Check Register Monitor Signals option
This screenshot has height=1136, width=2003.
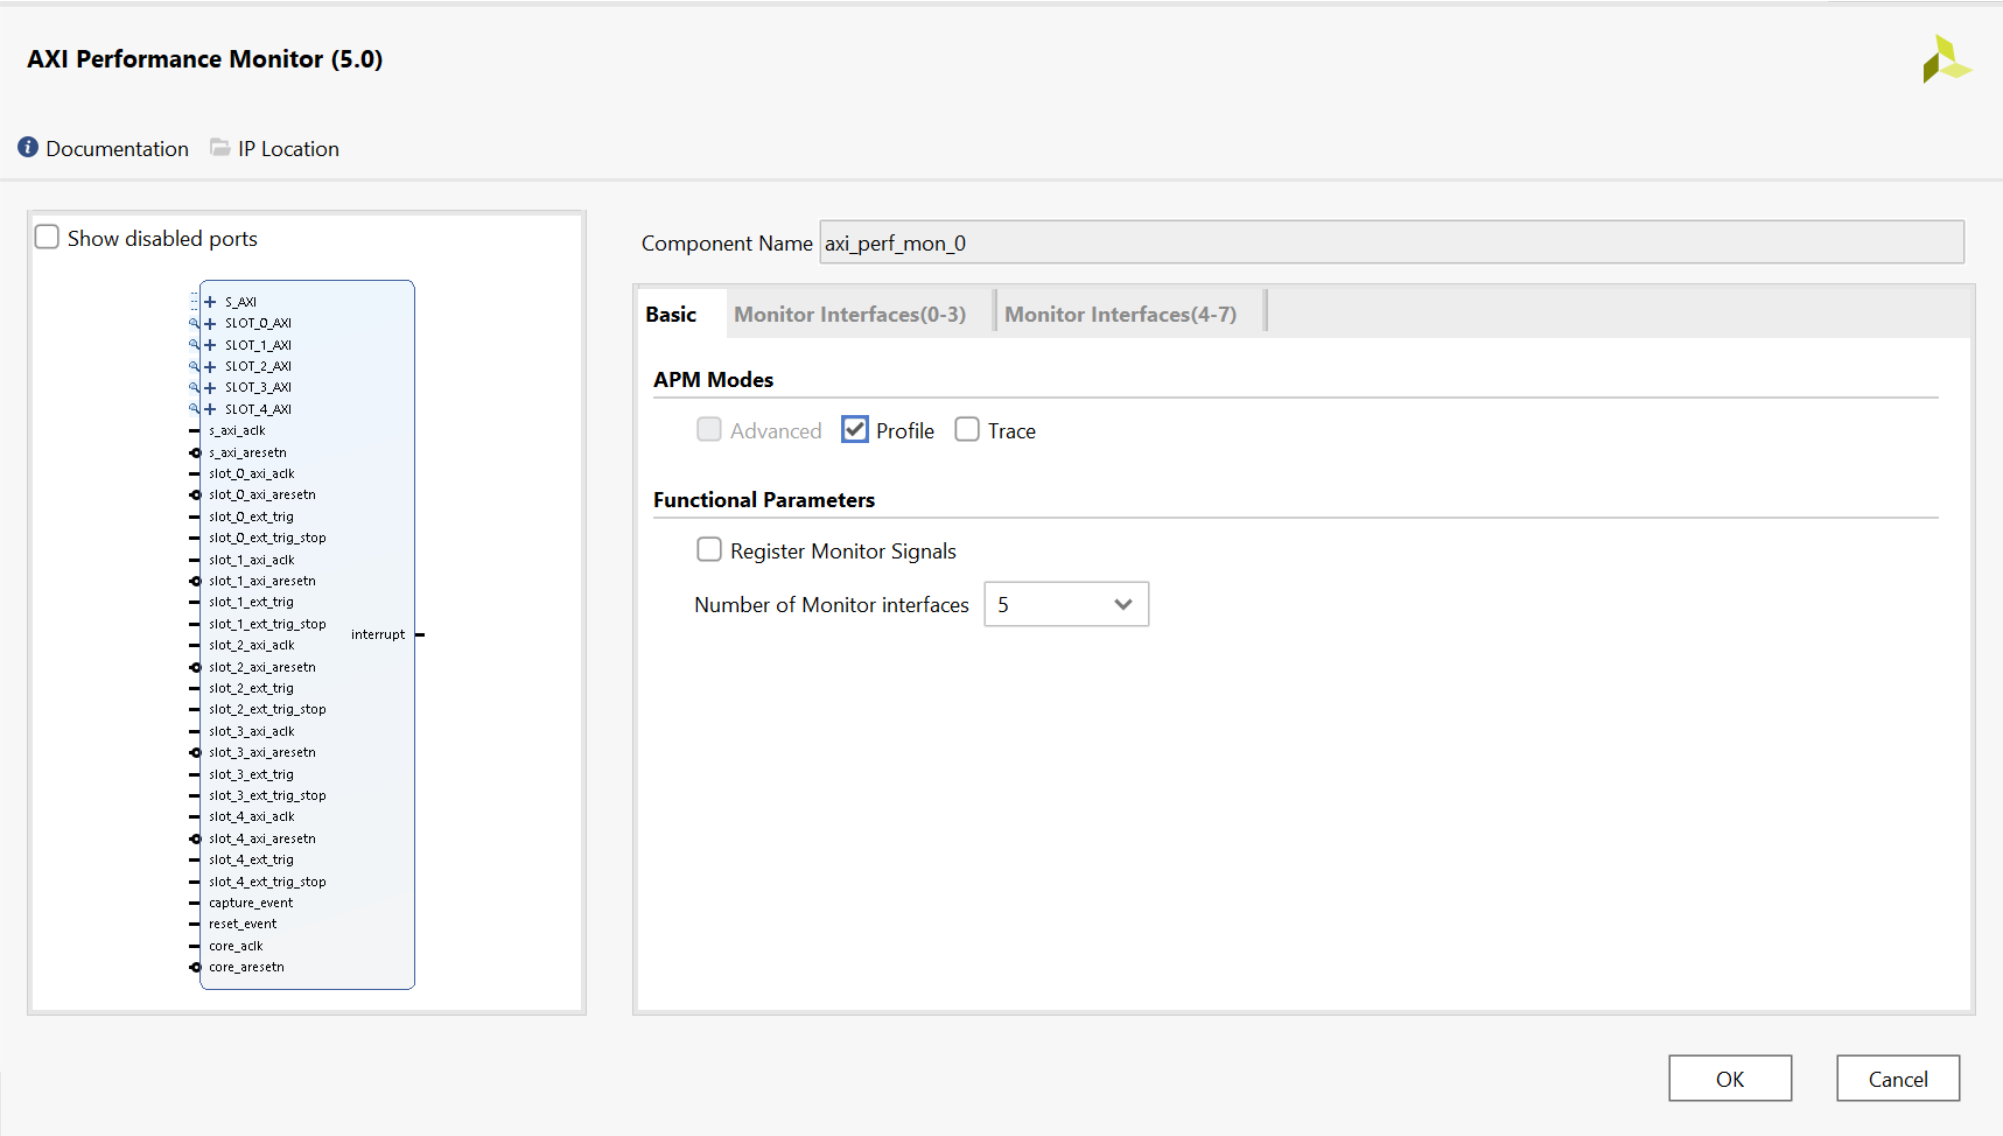click(x=709, y=549)
